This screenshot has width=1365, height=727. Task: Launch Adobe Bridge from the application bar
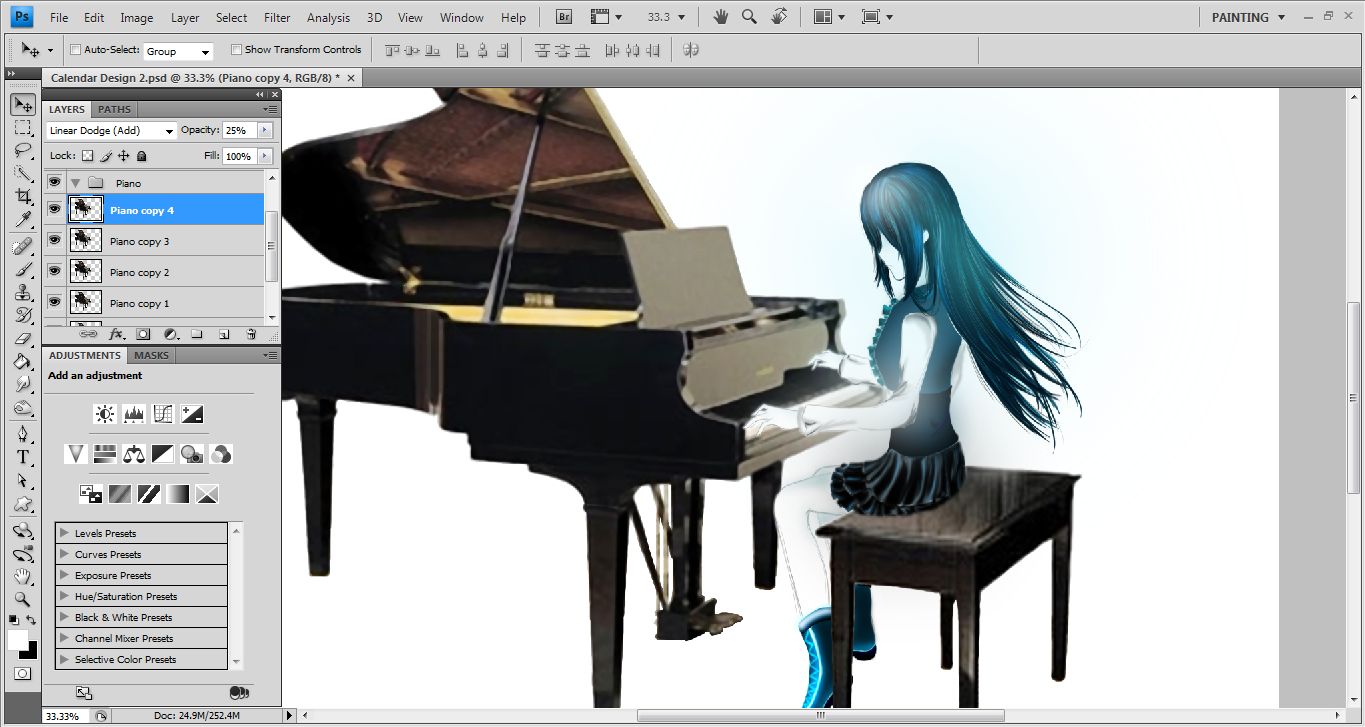pyautogui.click(x=564, y=17)
